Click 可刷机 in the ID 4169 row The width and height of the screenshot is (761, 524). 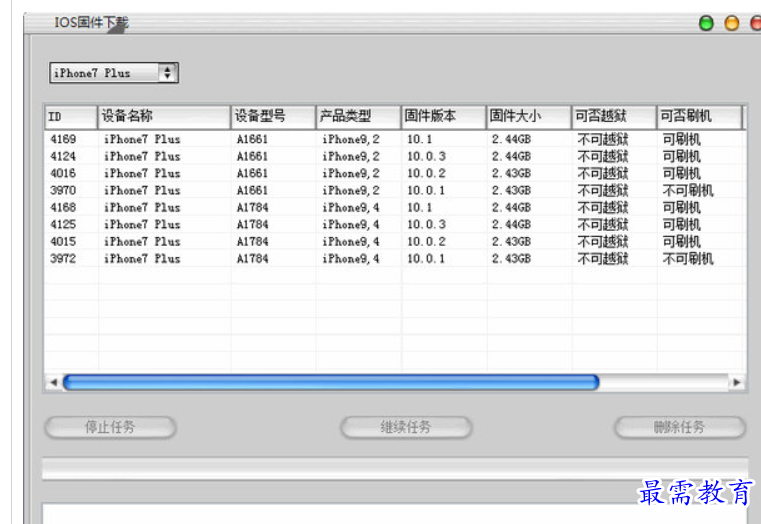pyautogui.click(x=681, y=140)
